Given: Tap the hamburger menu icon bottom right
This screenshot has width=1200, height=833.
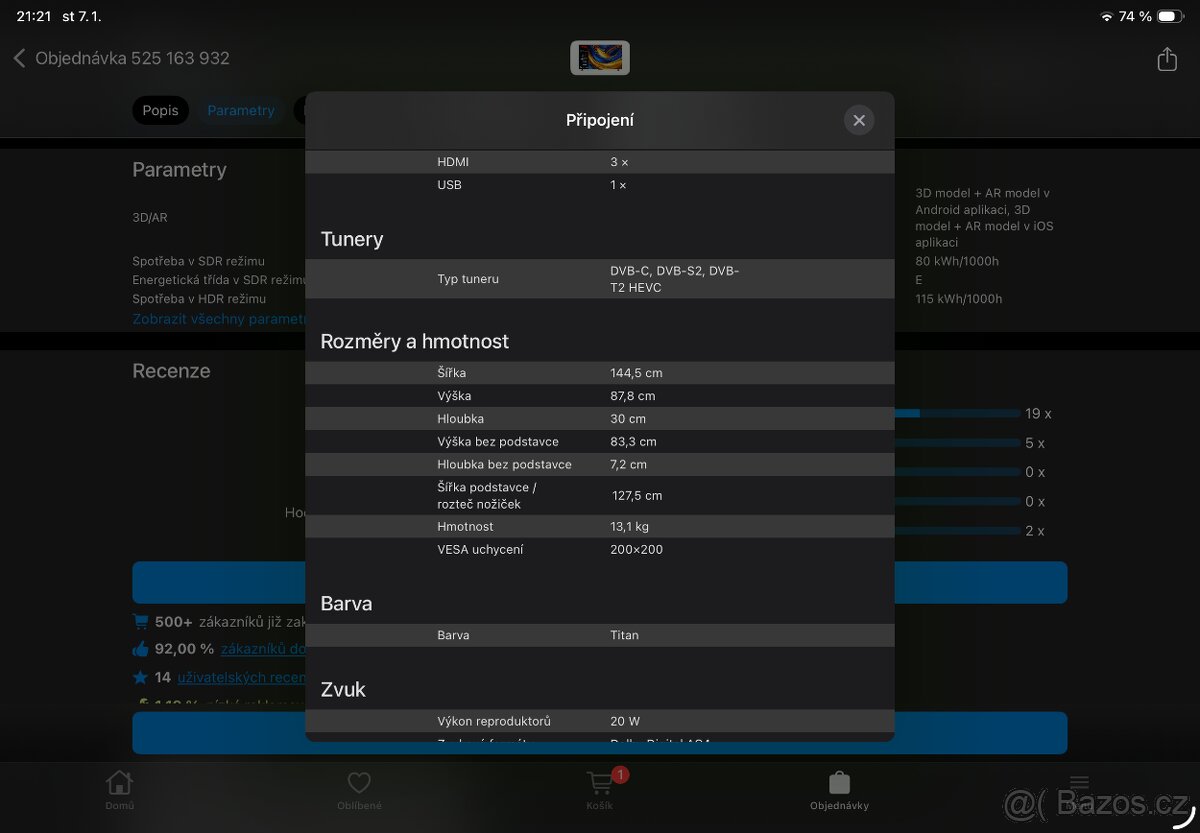Looking at the screenshot, I should point(1079,783).
